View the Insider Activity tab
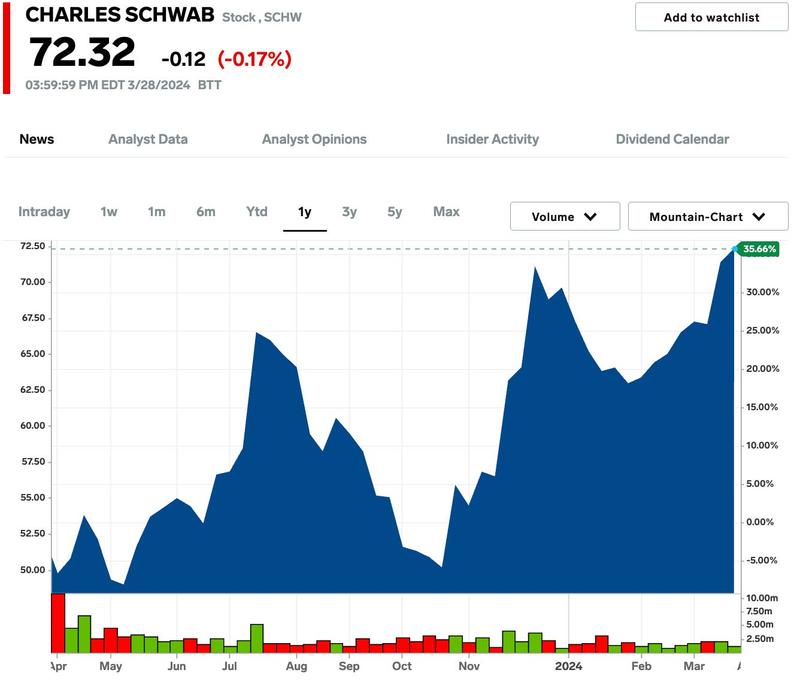This screenshot has width=800, height=691. [x=492, y=139]
